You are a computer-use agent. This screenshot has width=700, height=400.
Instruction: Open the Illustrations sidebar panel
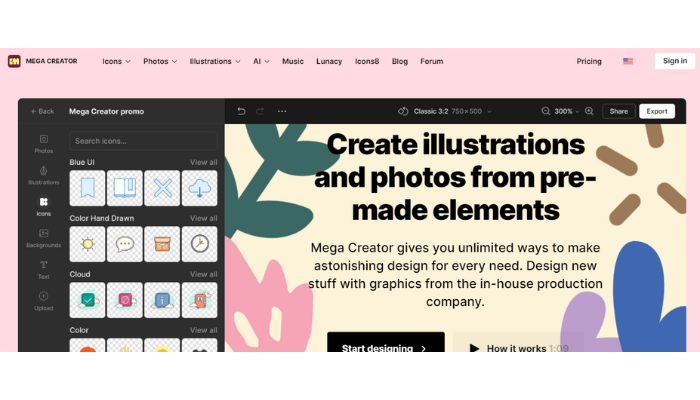44,175
